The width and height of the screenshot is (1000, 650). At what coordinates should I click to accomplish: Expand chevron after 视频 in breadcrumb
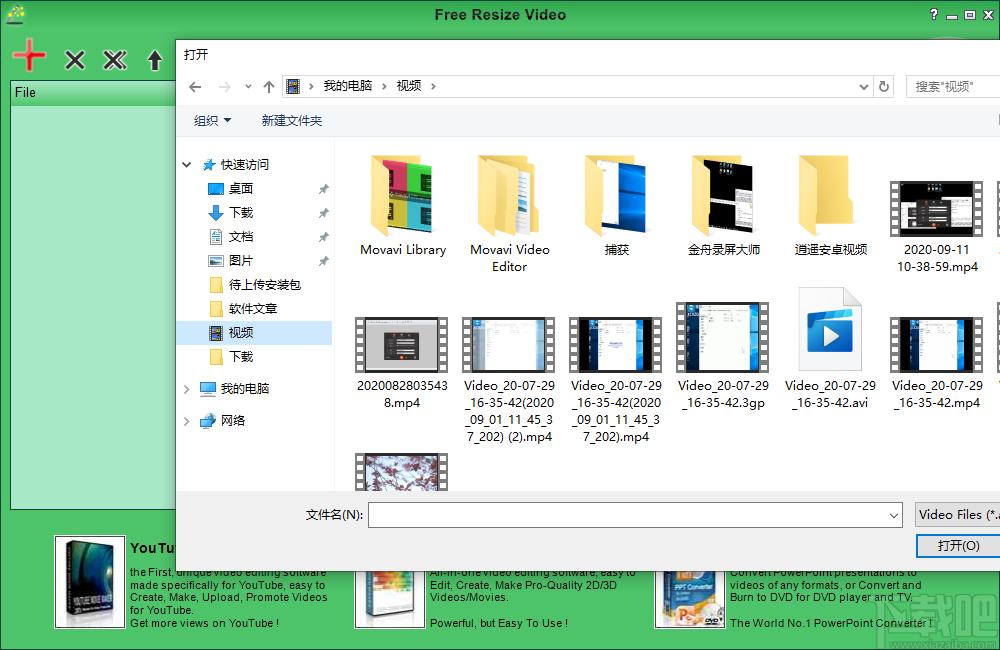(433, 86)
